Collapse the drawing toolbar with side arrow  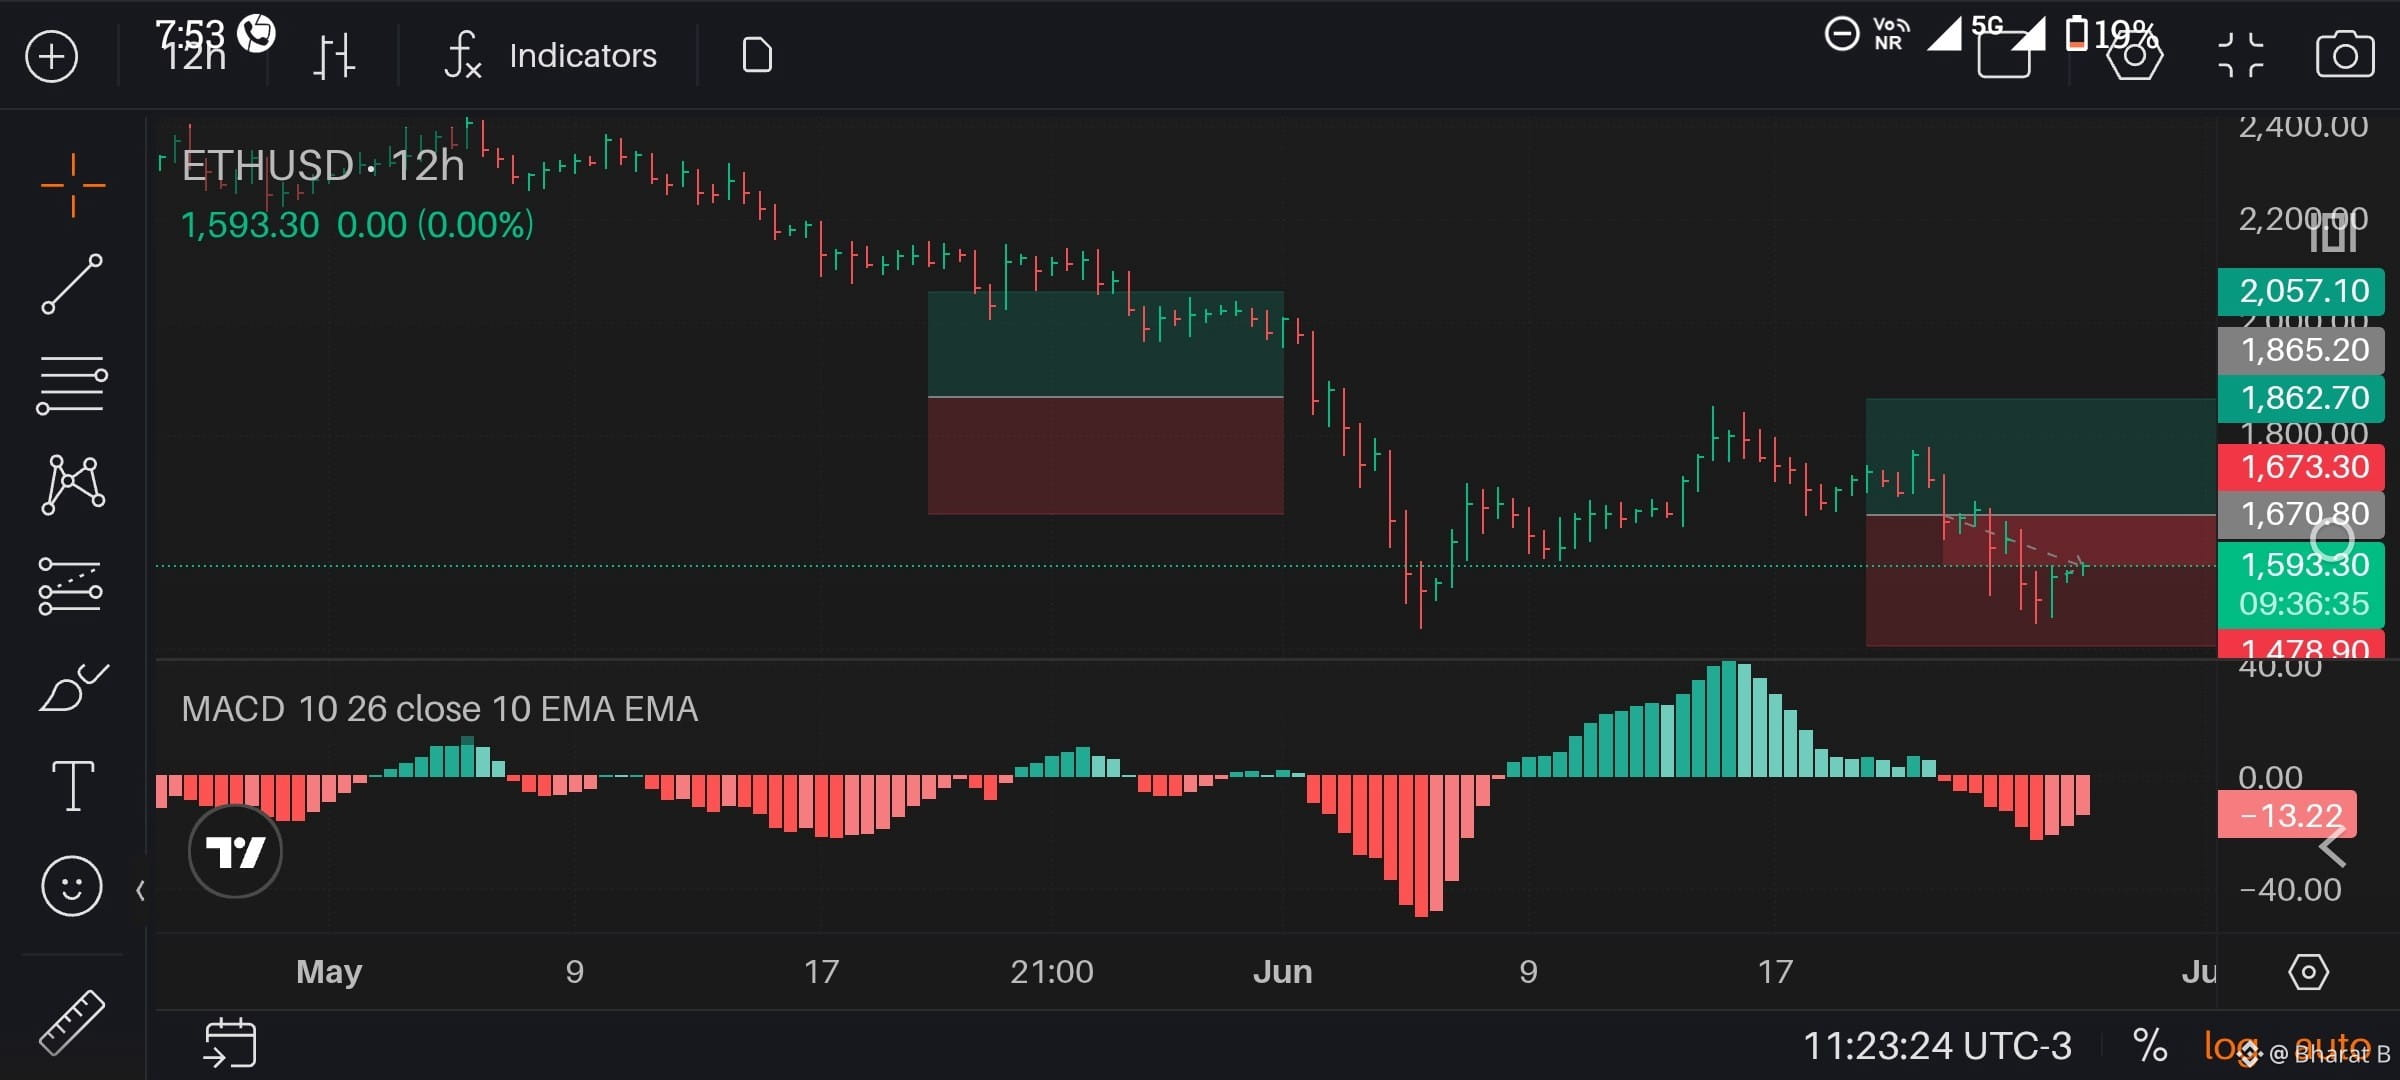point(141,890)
